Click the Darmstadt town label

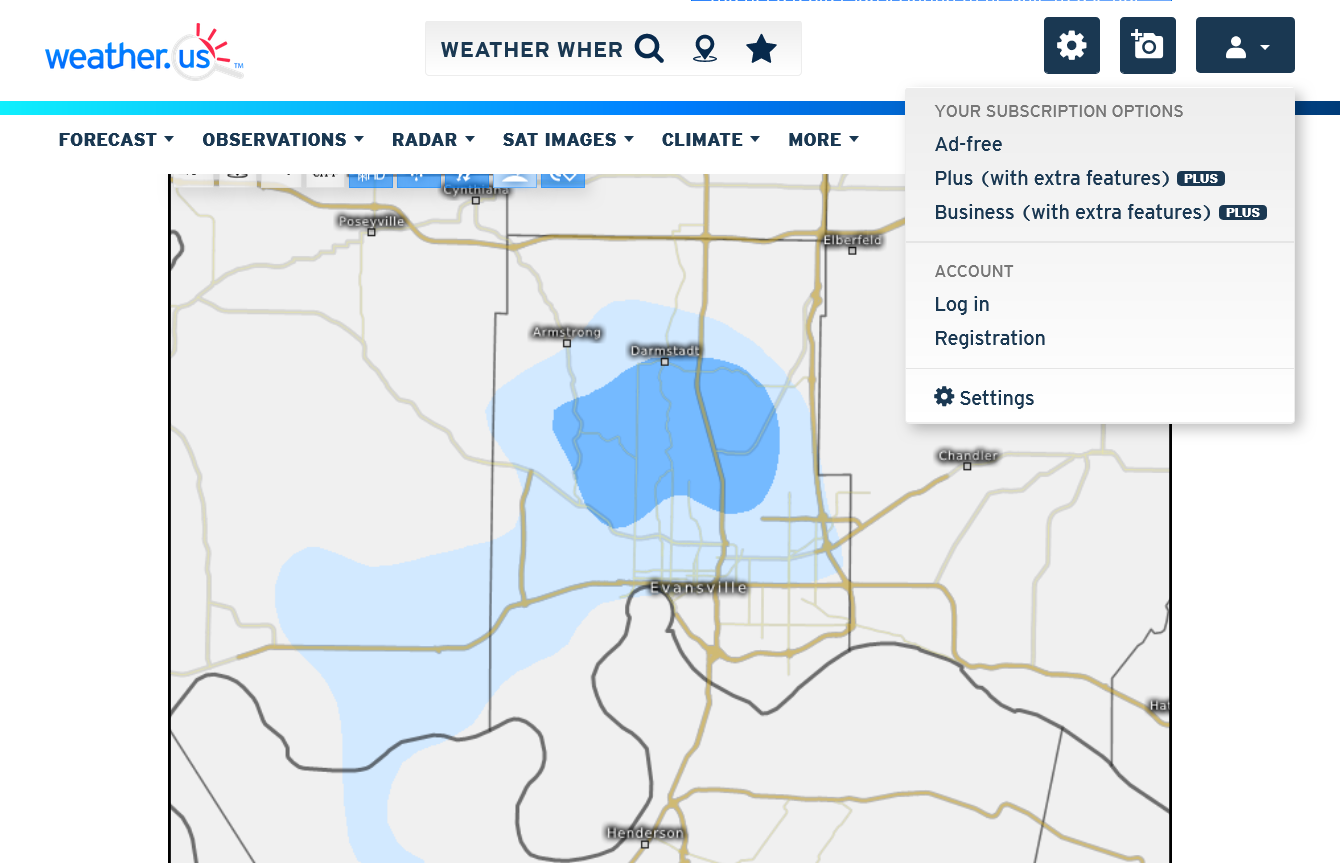point(665,351)
